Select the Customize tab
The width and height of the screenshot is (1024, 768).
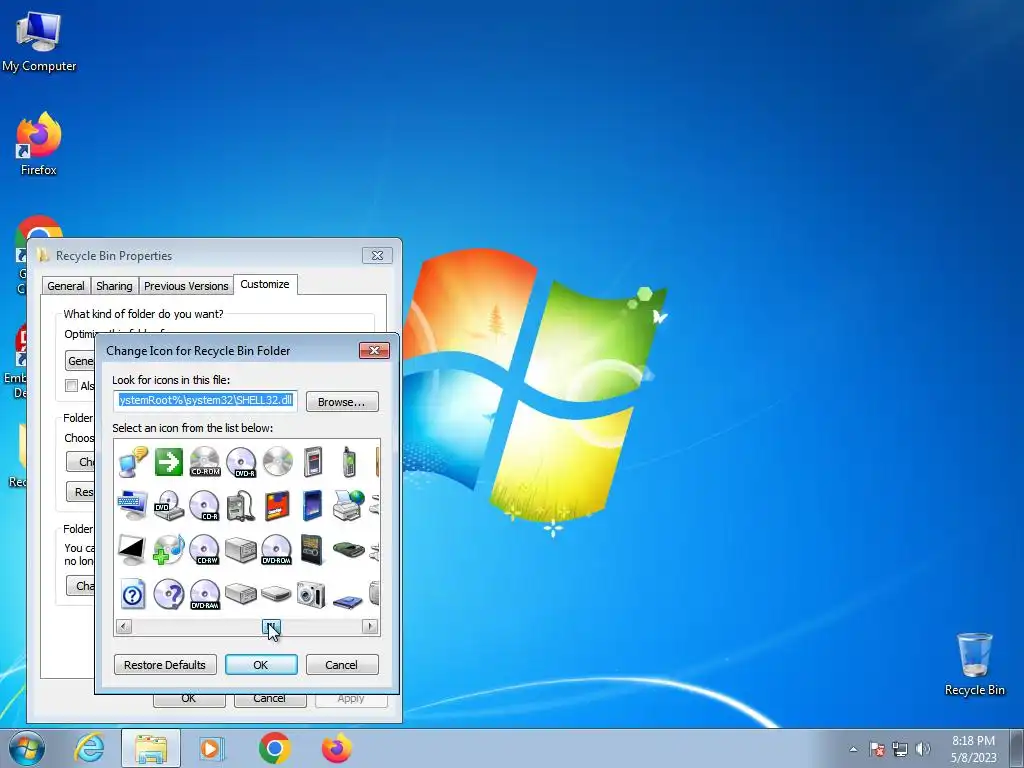pos(264,284)
